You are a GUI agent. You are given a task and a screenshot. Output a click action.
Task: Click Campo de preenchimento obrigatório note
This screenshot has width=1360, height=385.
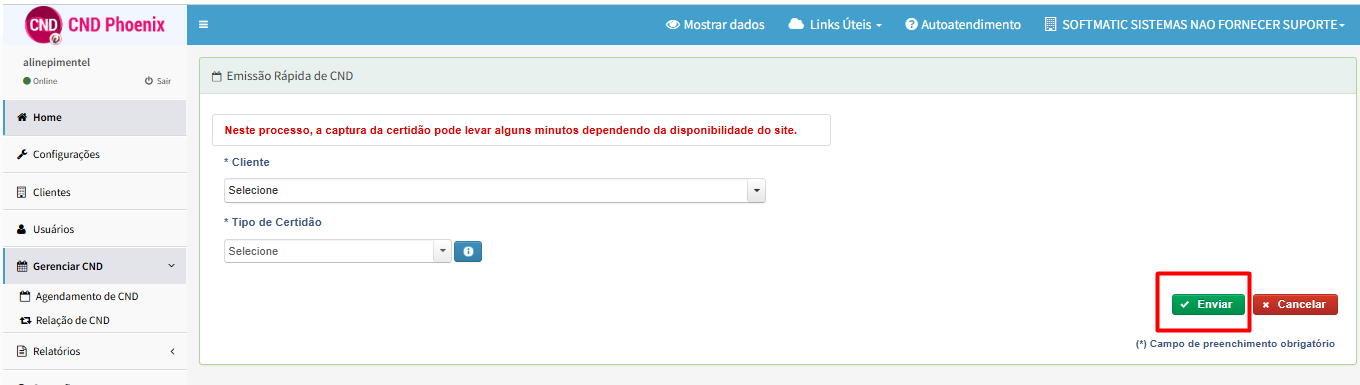1235,343
